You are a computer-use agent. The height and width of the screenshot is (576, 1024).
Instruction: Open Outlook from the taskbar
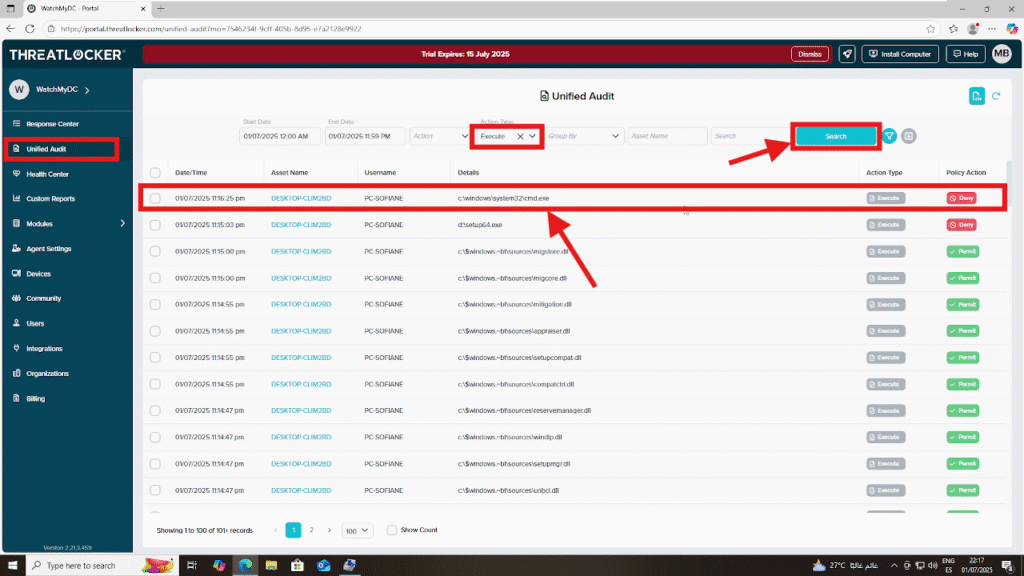[323, 565]
